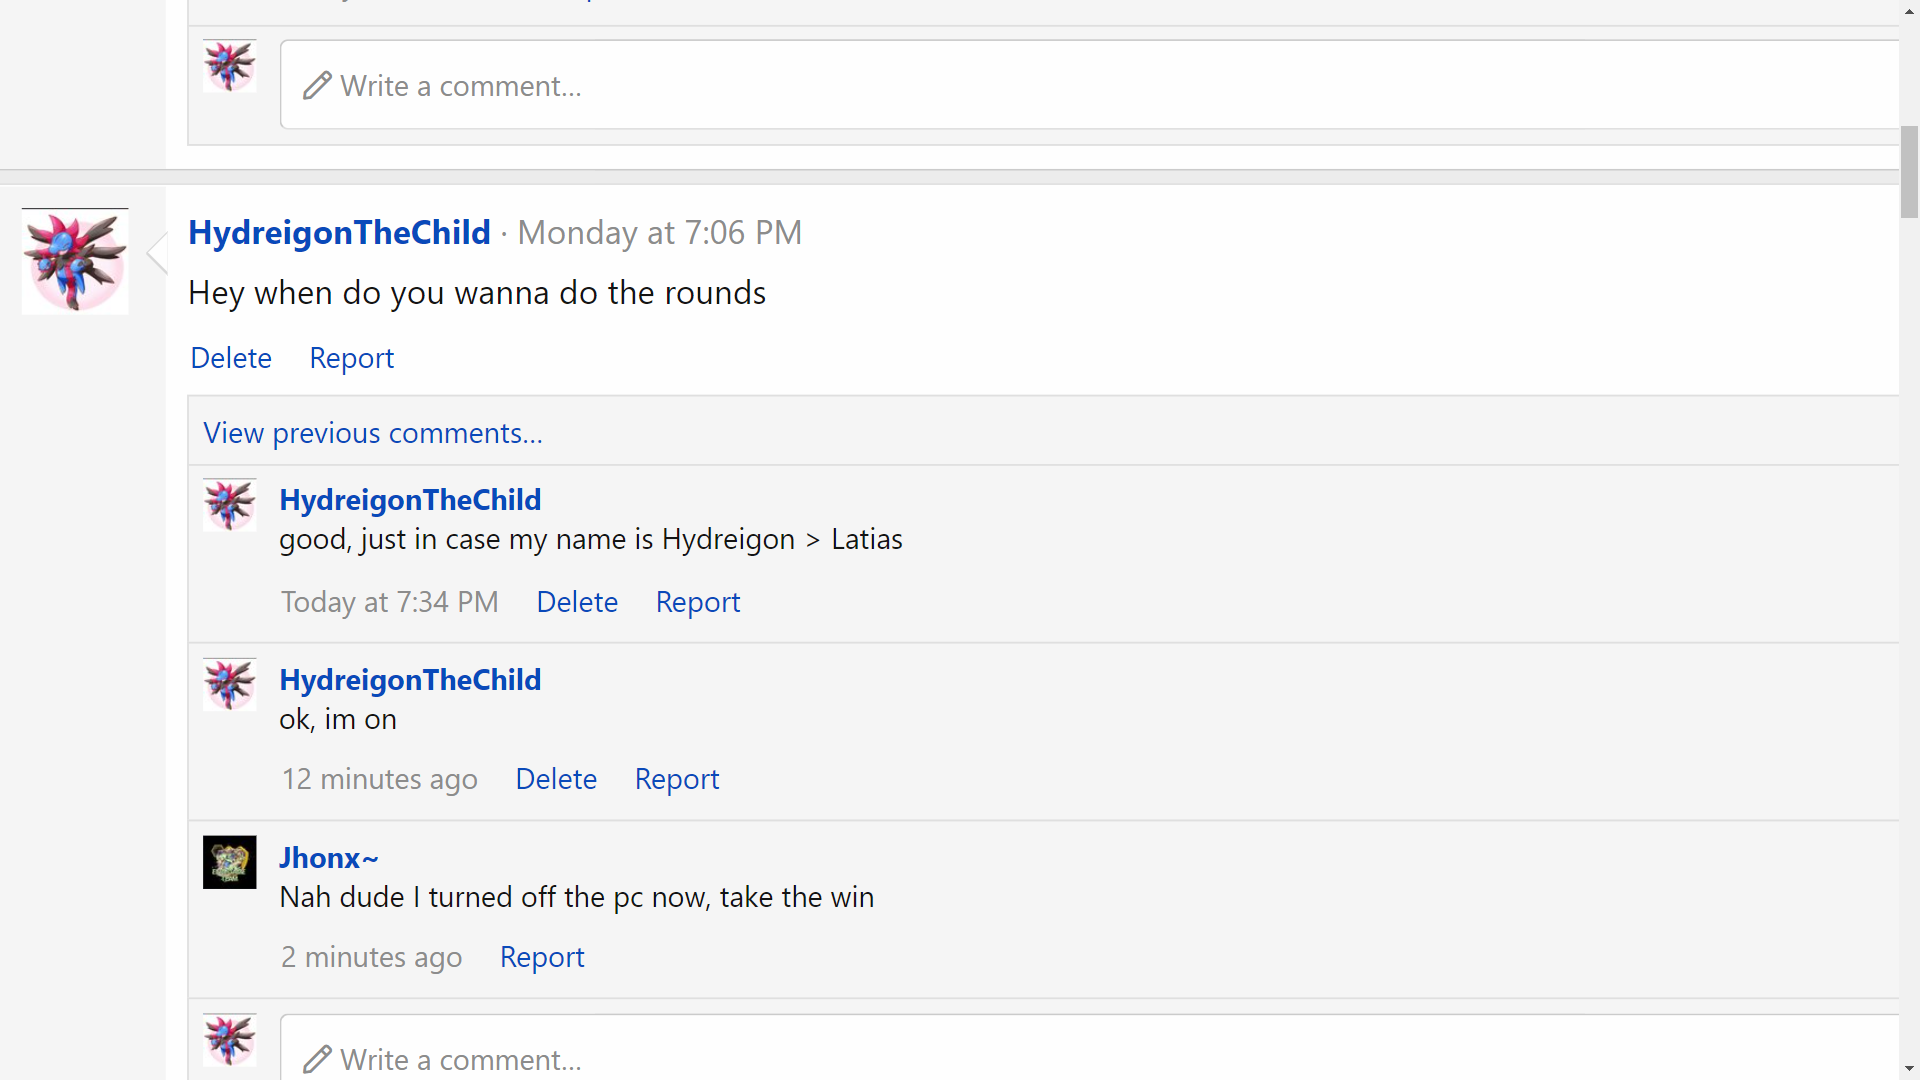Screen dimensions: 1920x1080
Task: Click the vertical scrollbar thumb
Action: coord(1909,172)
